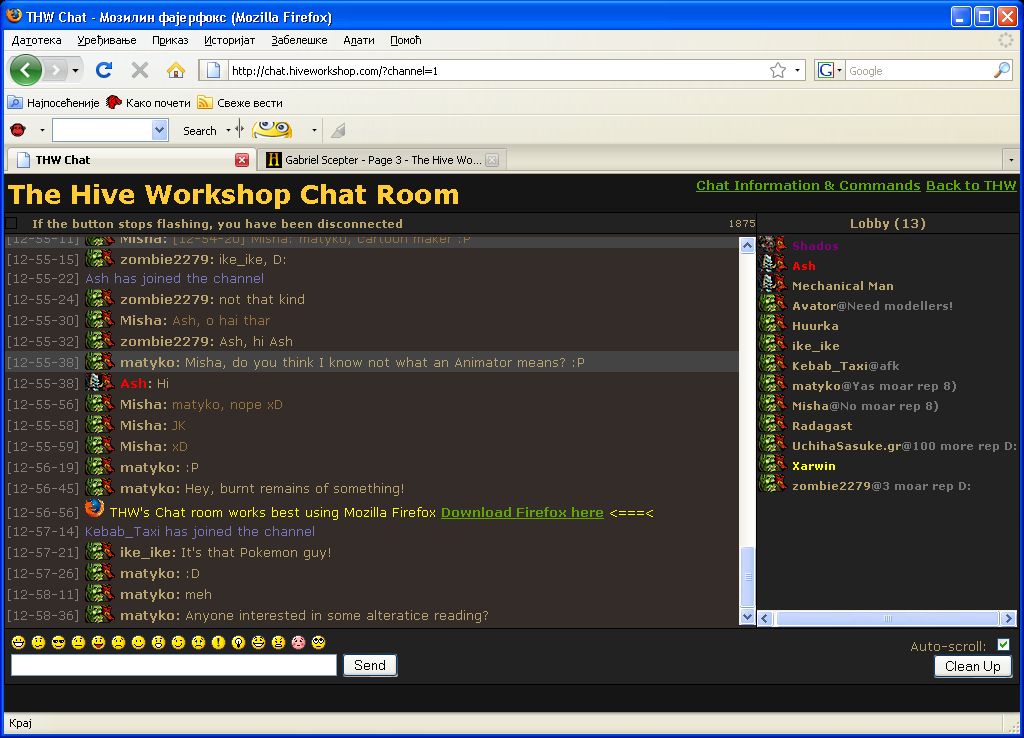
Task: Click the Clean Up button
Action: pyautogui.click(x=972, y=666)
